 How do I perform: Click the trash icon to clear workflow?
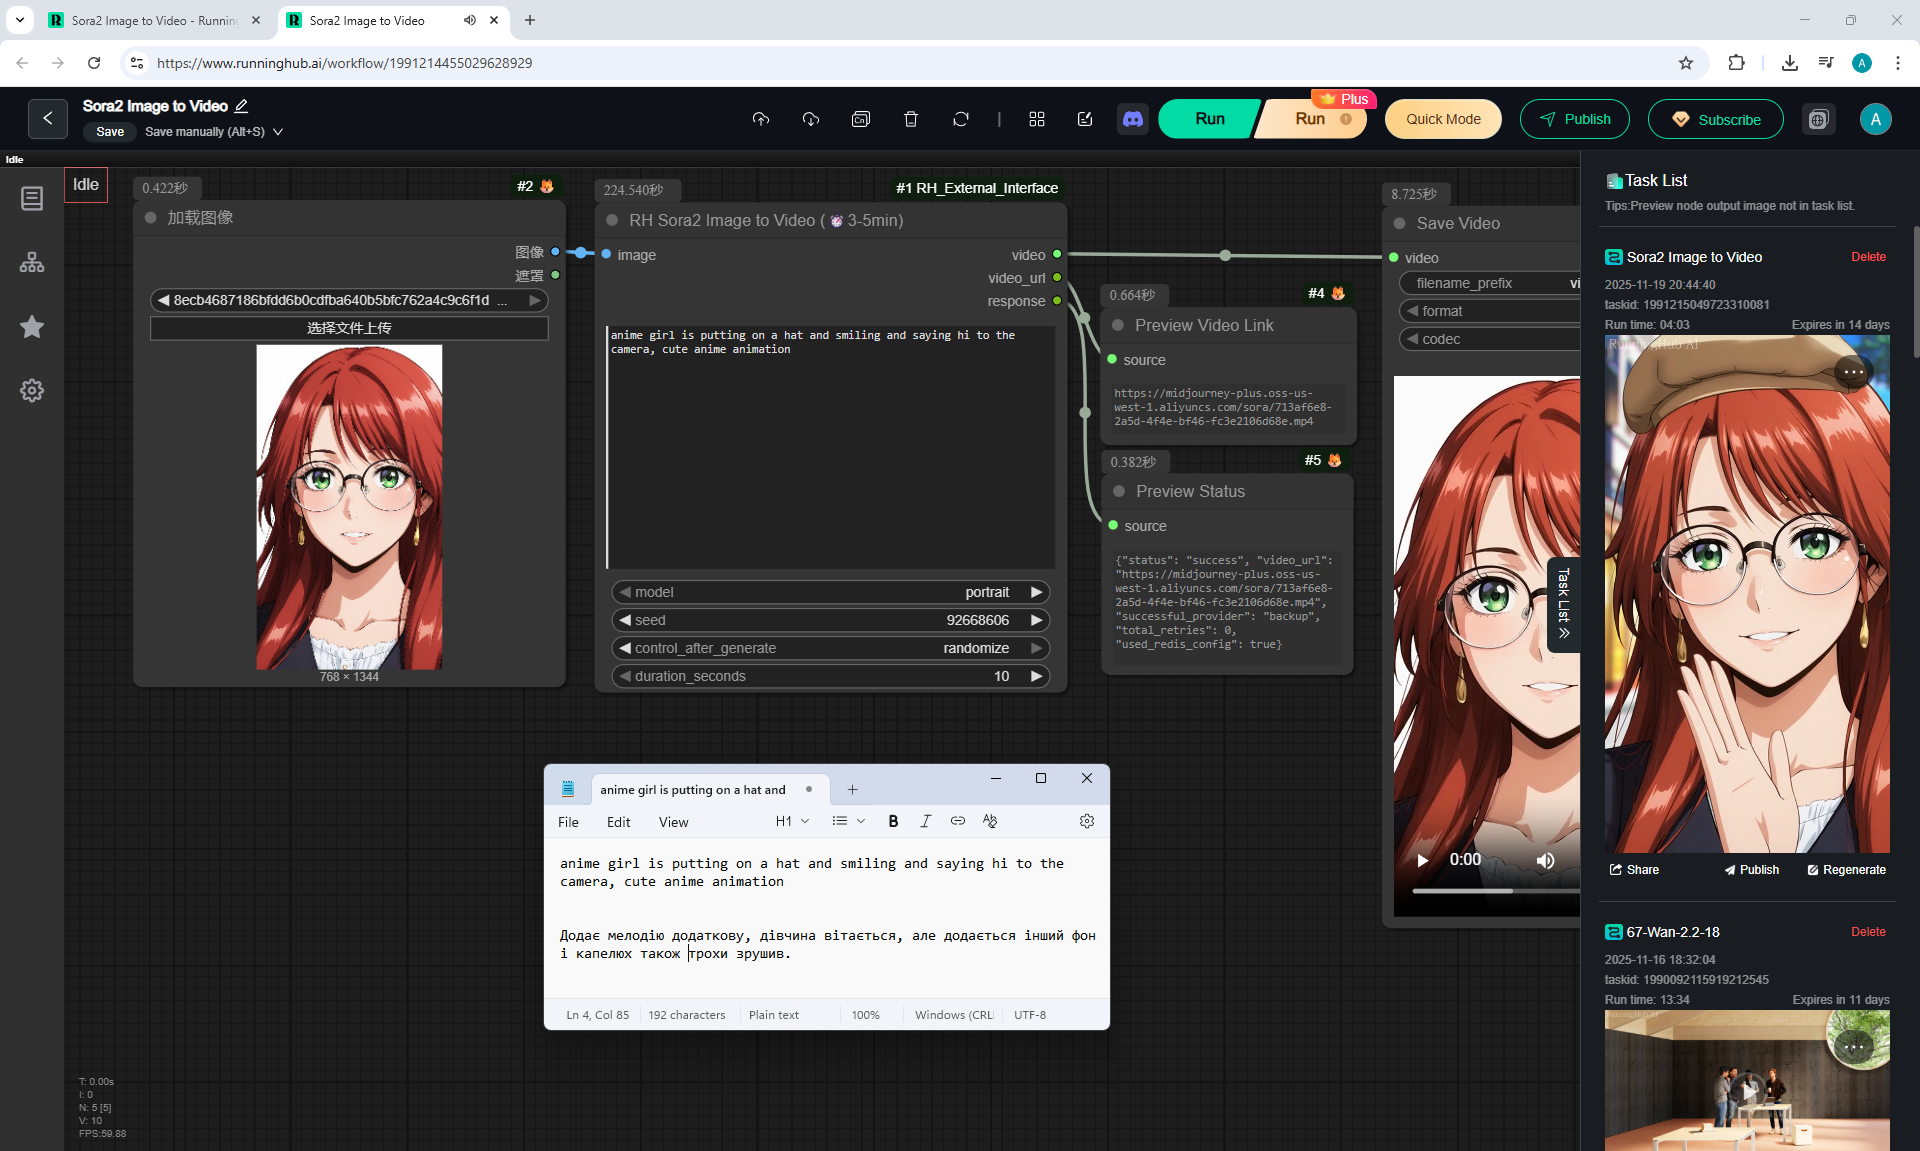910,119
